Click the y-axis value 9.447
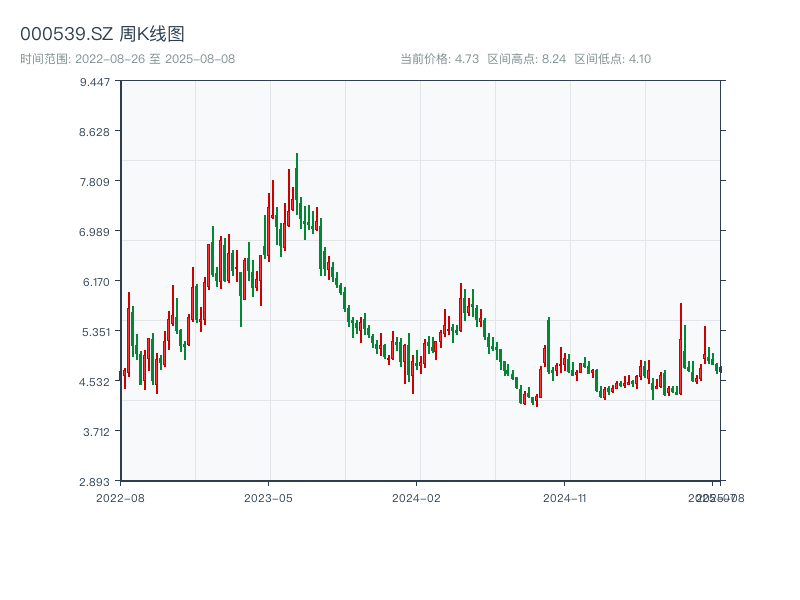The width and height of the screenshot is (800, 600). coord(94,82)
